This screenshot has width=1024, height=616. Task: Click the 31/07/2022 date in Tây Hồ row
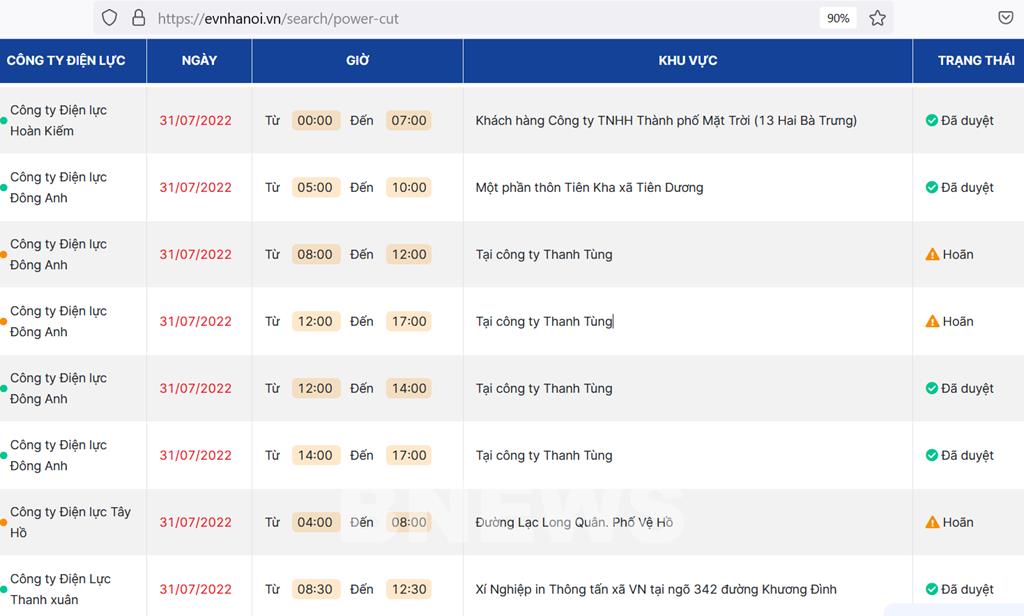[195, 522]
